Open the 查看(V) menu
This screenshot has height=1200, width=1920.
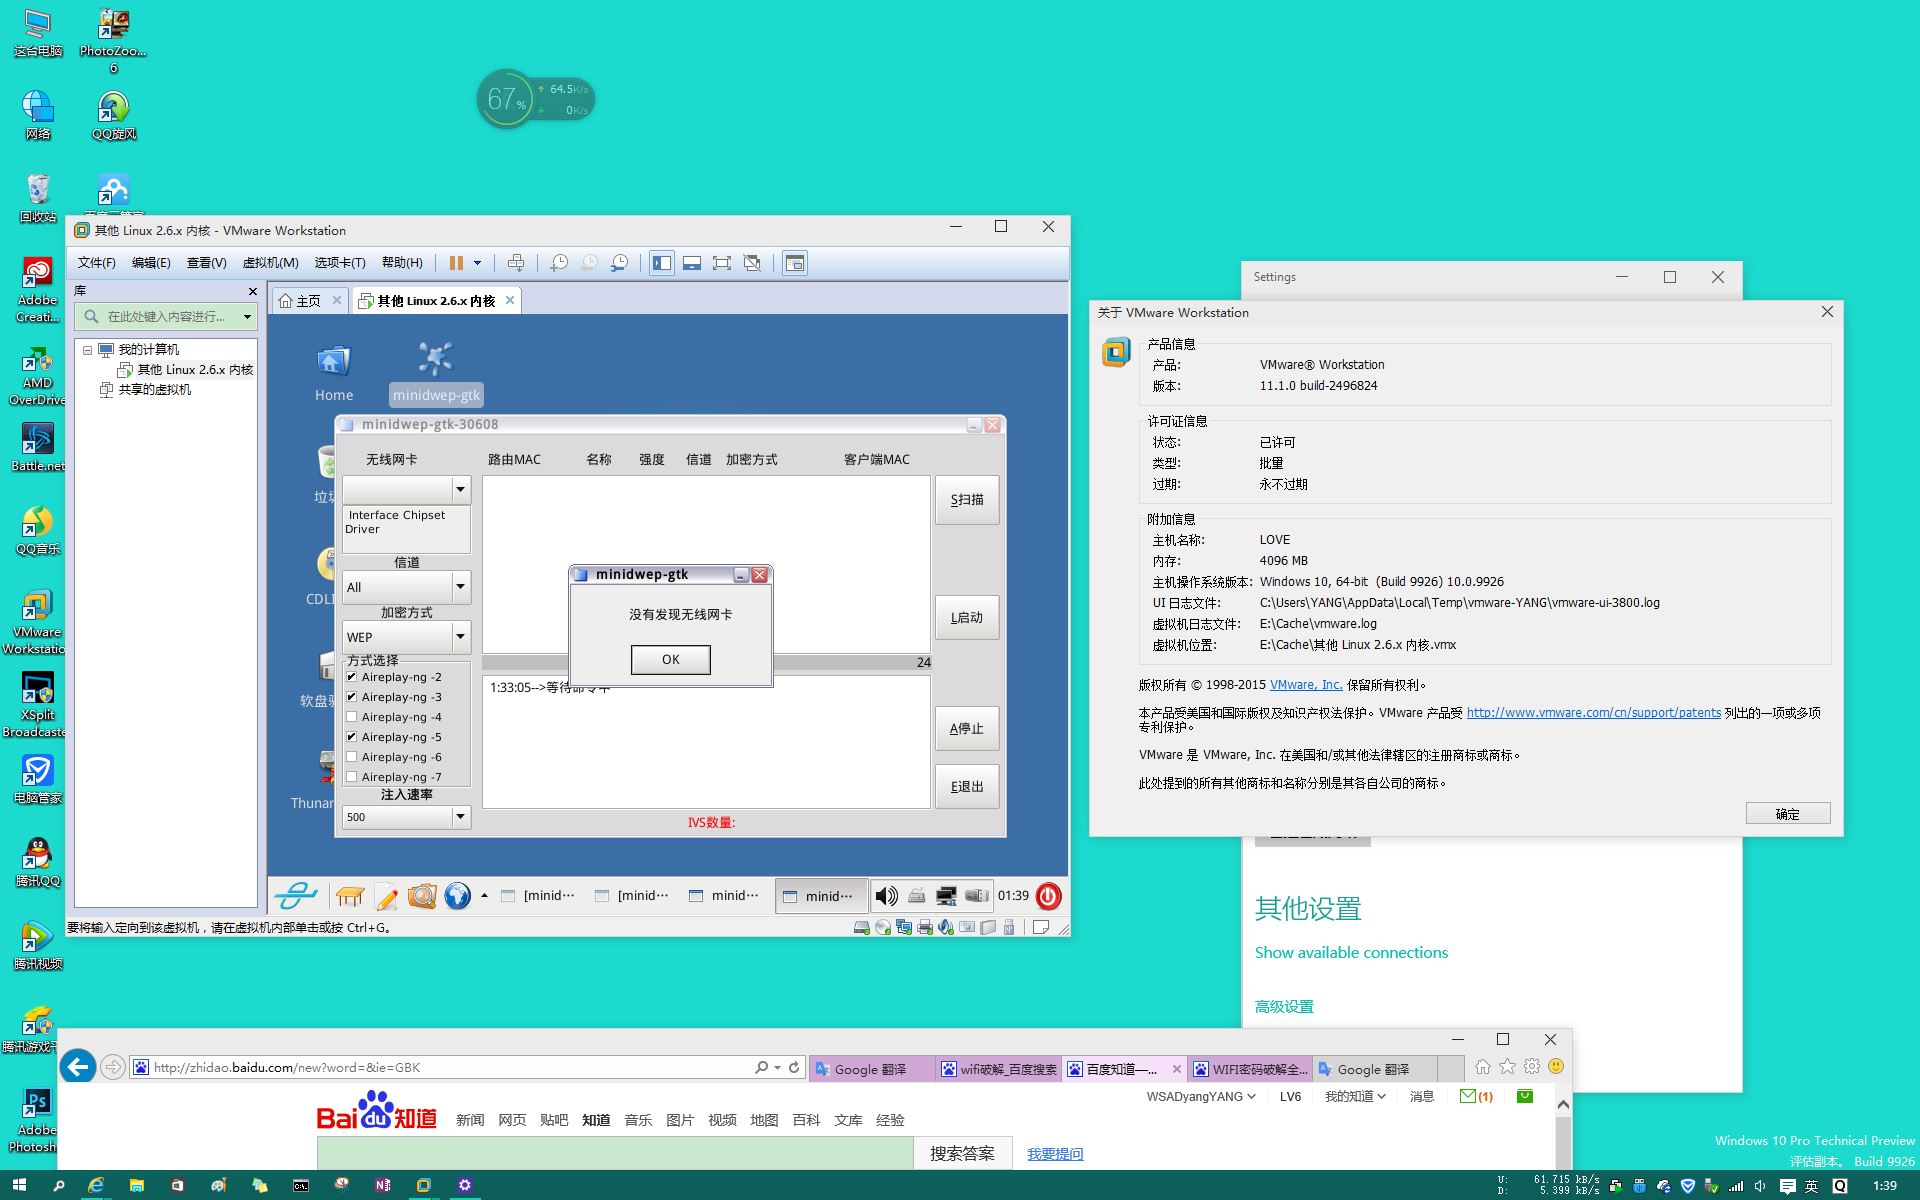click(x=206, y=263)
